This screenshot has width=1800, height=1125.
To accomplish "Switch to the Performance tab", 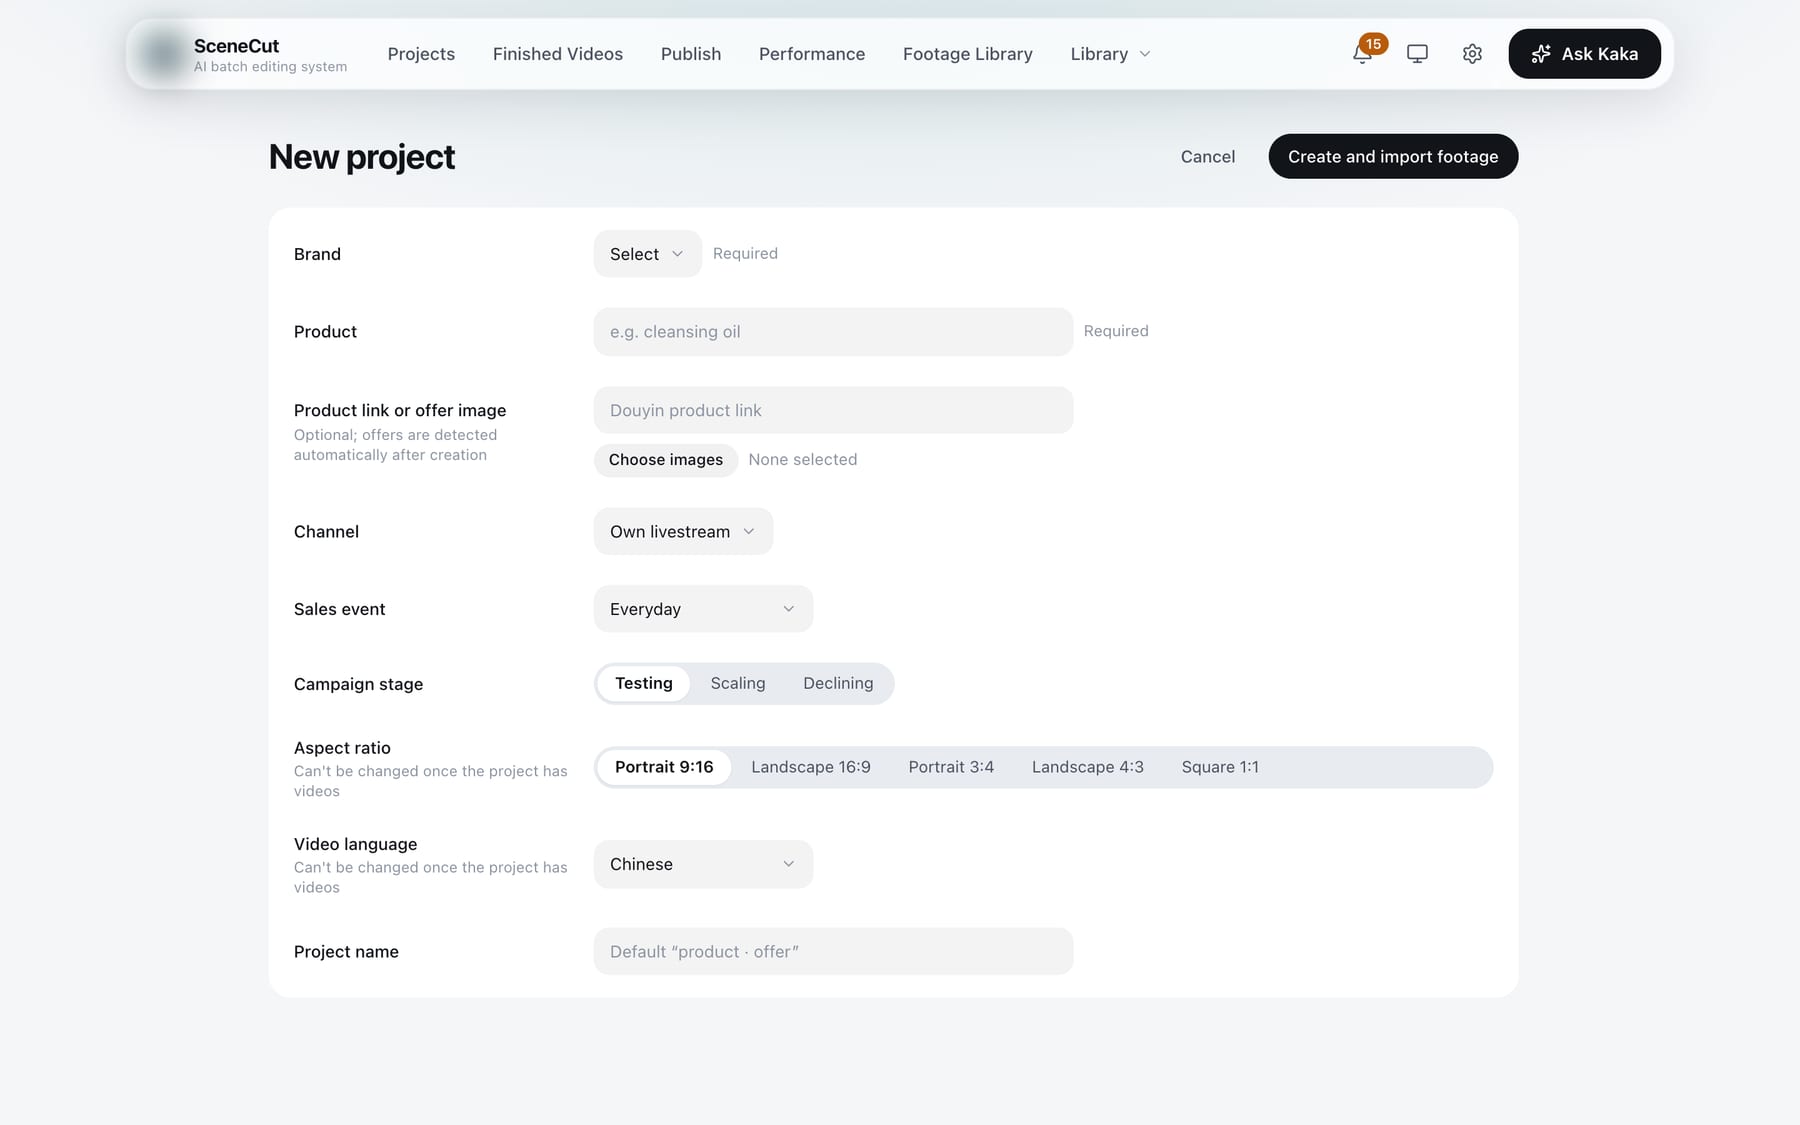I will (x=812, y=54).
